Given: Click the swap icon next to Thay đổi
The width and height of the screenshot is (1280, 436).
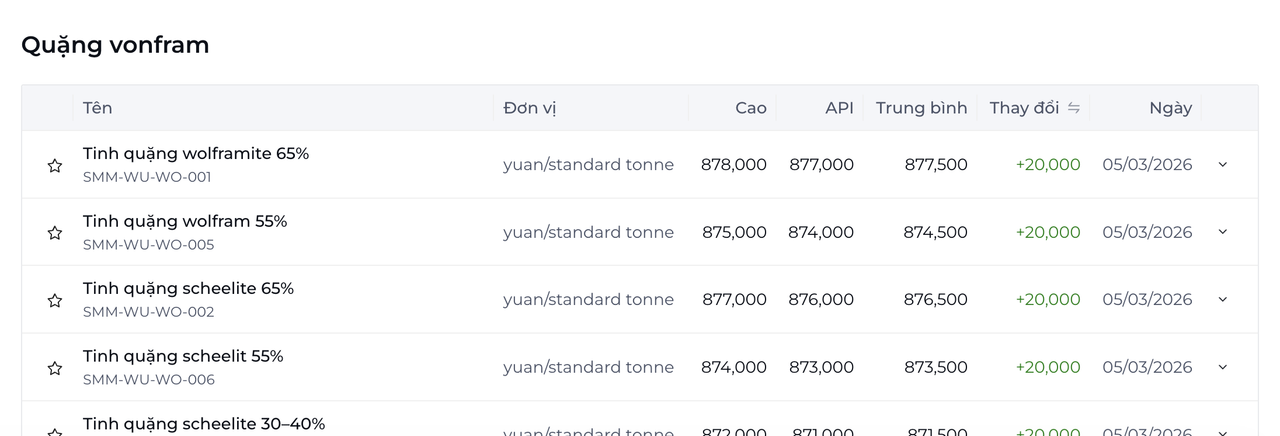Looking at the screenshot, I should [1074, 108].
